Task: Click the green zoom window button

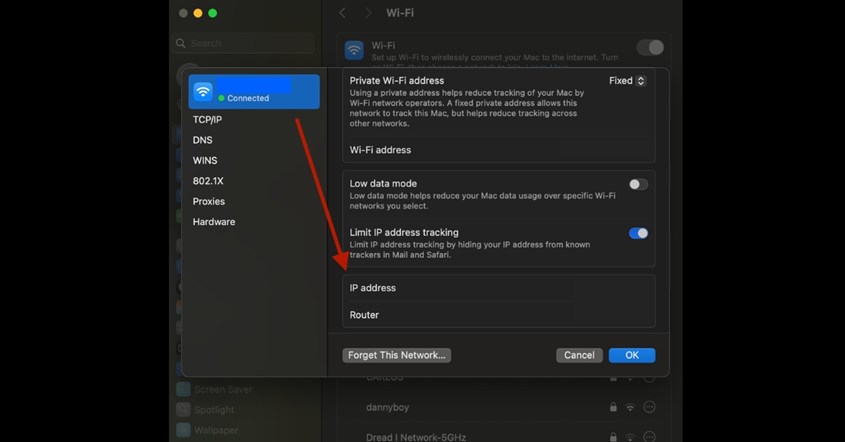Action: pos(212,13)
